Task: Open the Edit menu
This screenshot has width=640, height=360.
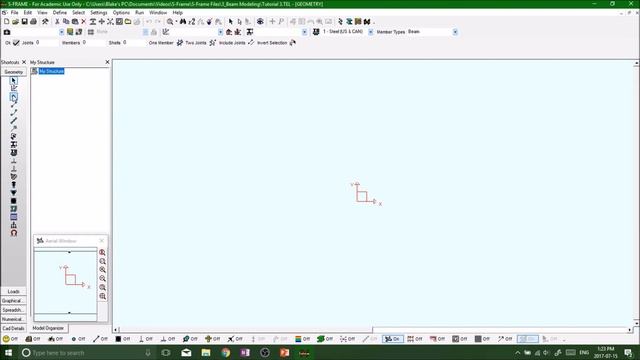Action: tap(28, 13)
